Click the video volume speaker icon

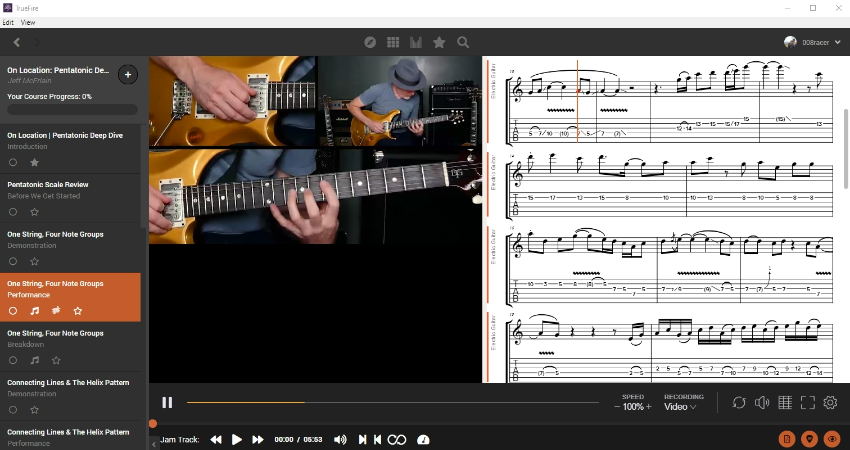click(762, 402)
